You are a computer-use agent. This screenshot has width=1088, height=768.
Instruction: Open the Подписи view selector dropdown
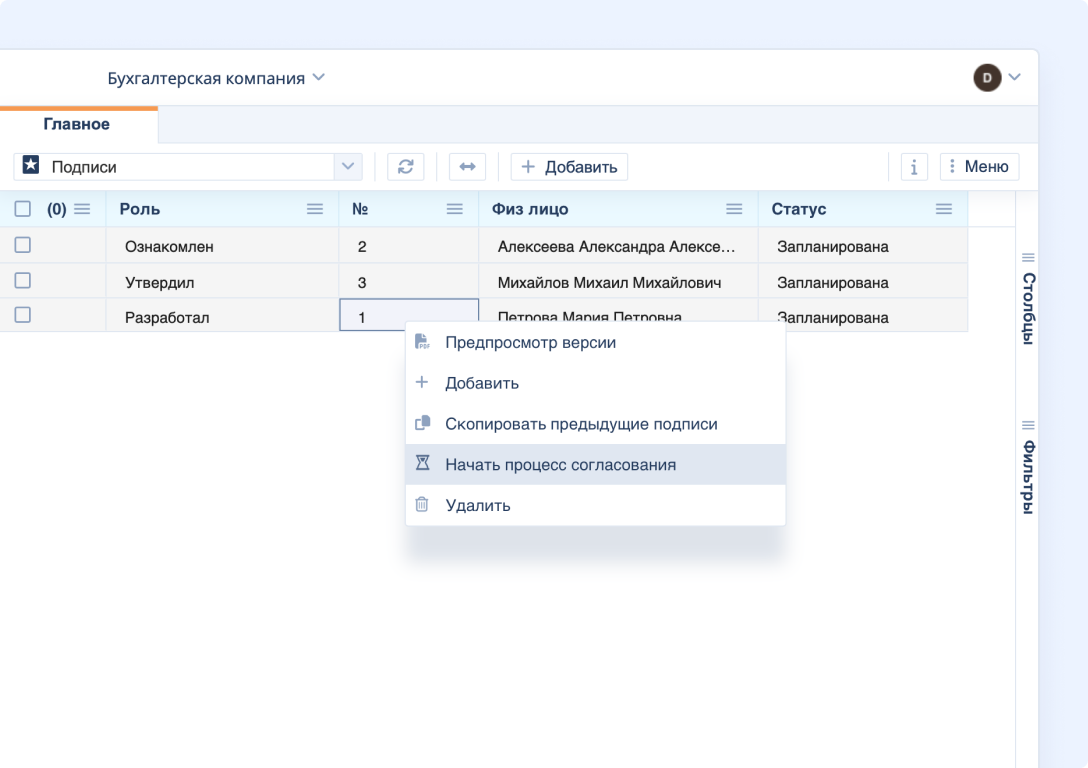348,166
